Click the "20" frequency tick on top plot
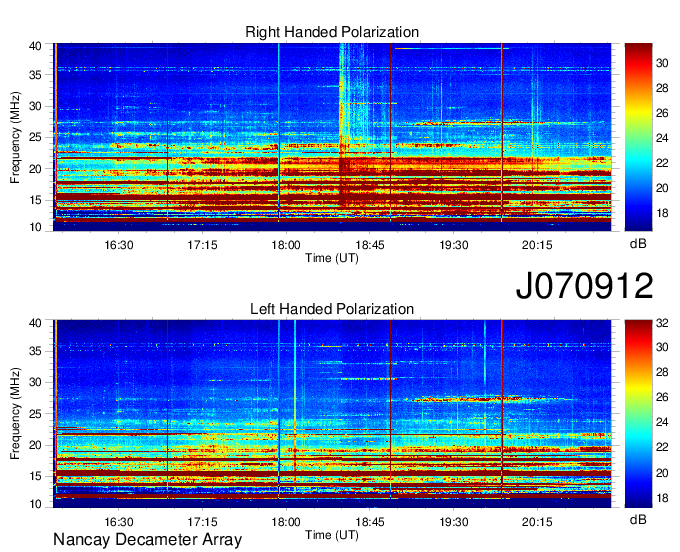The height and width of the screenshot is (552, 680). click(35, 169)
